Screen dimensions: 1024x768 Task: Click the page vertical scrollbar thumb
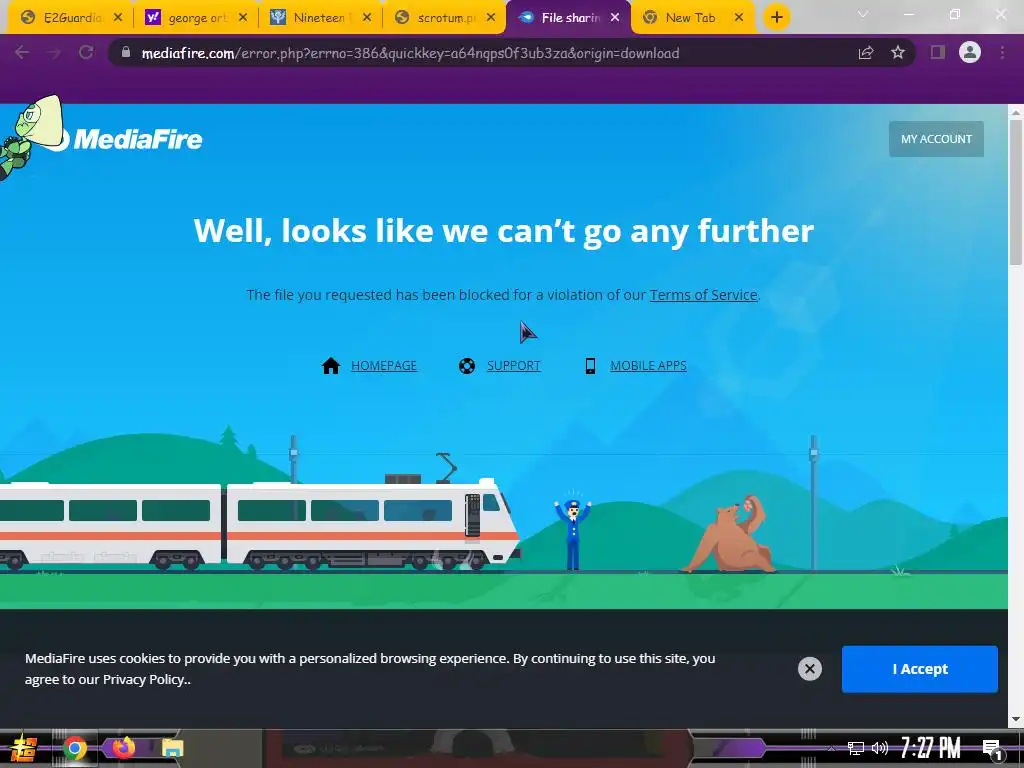[x=1016, y=192]
